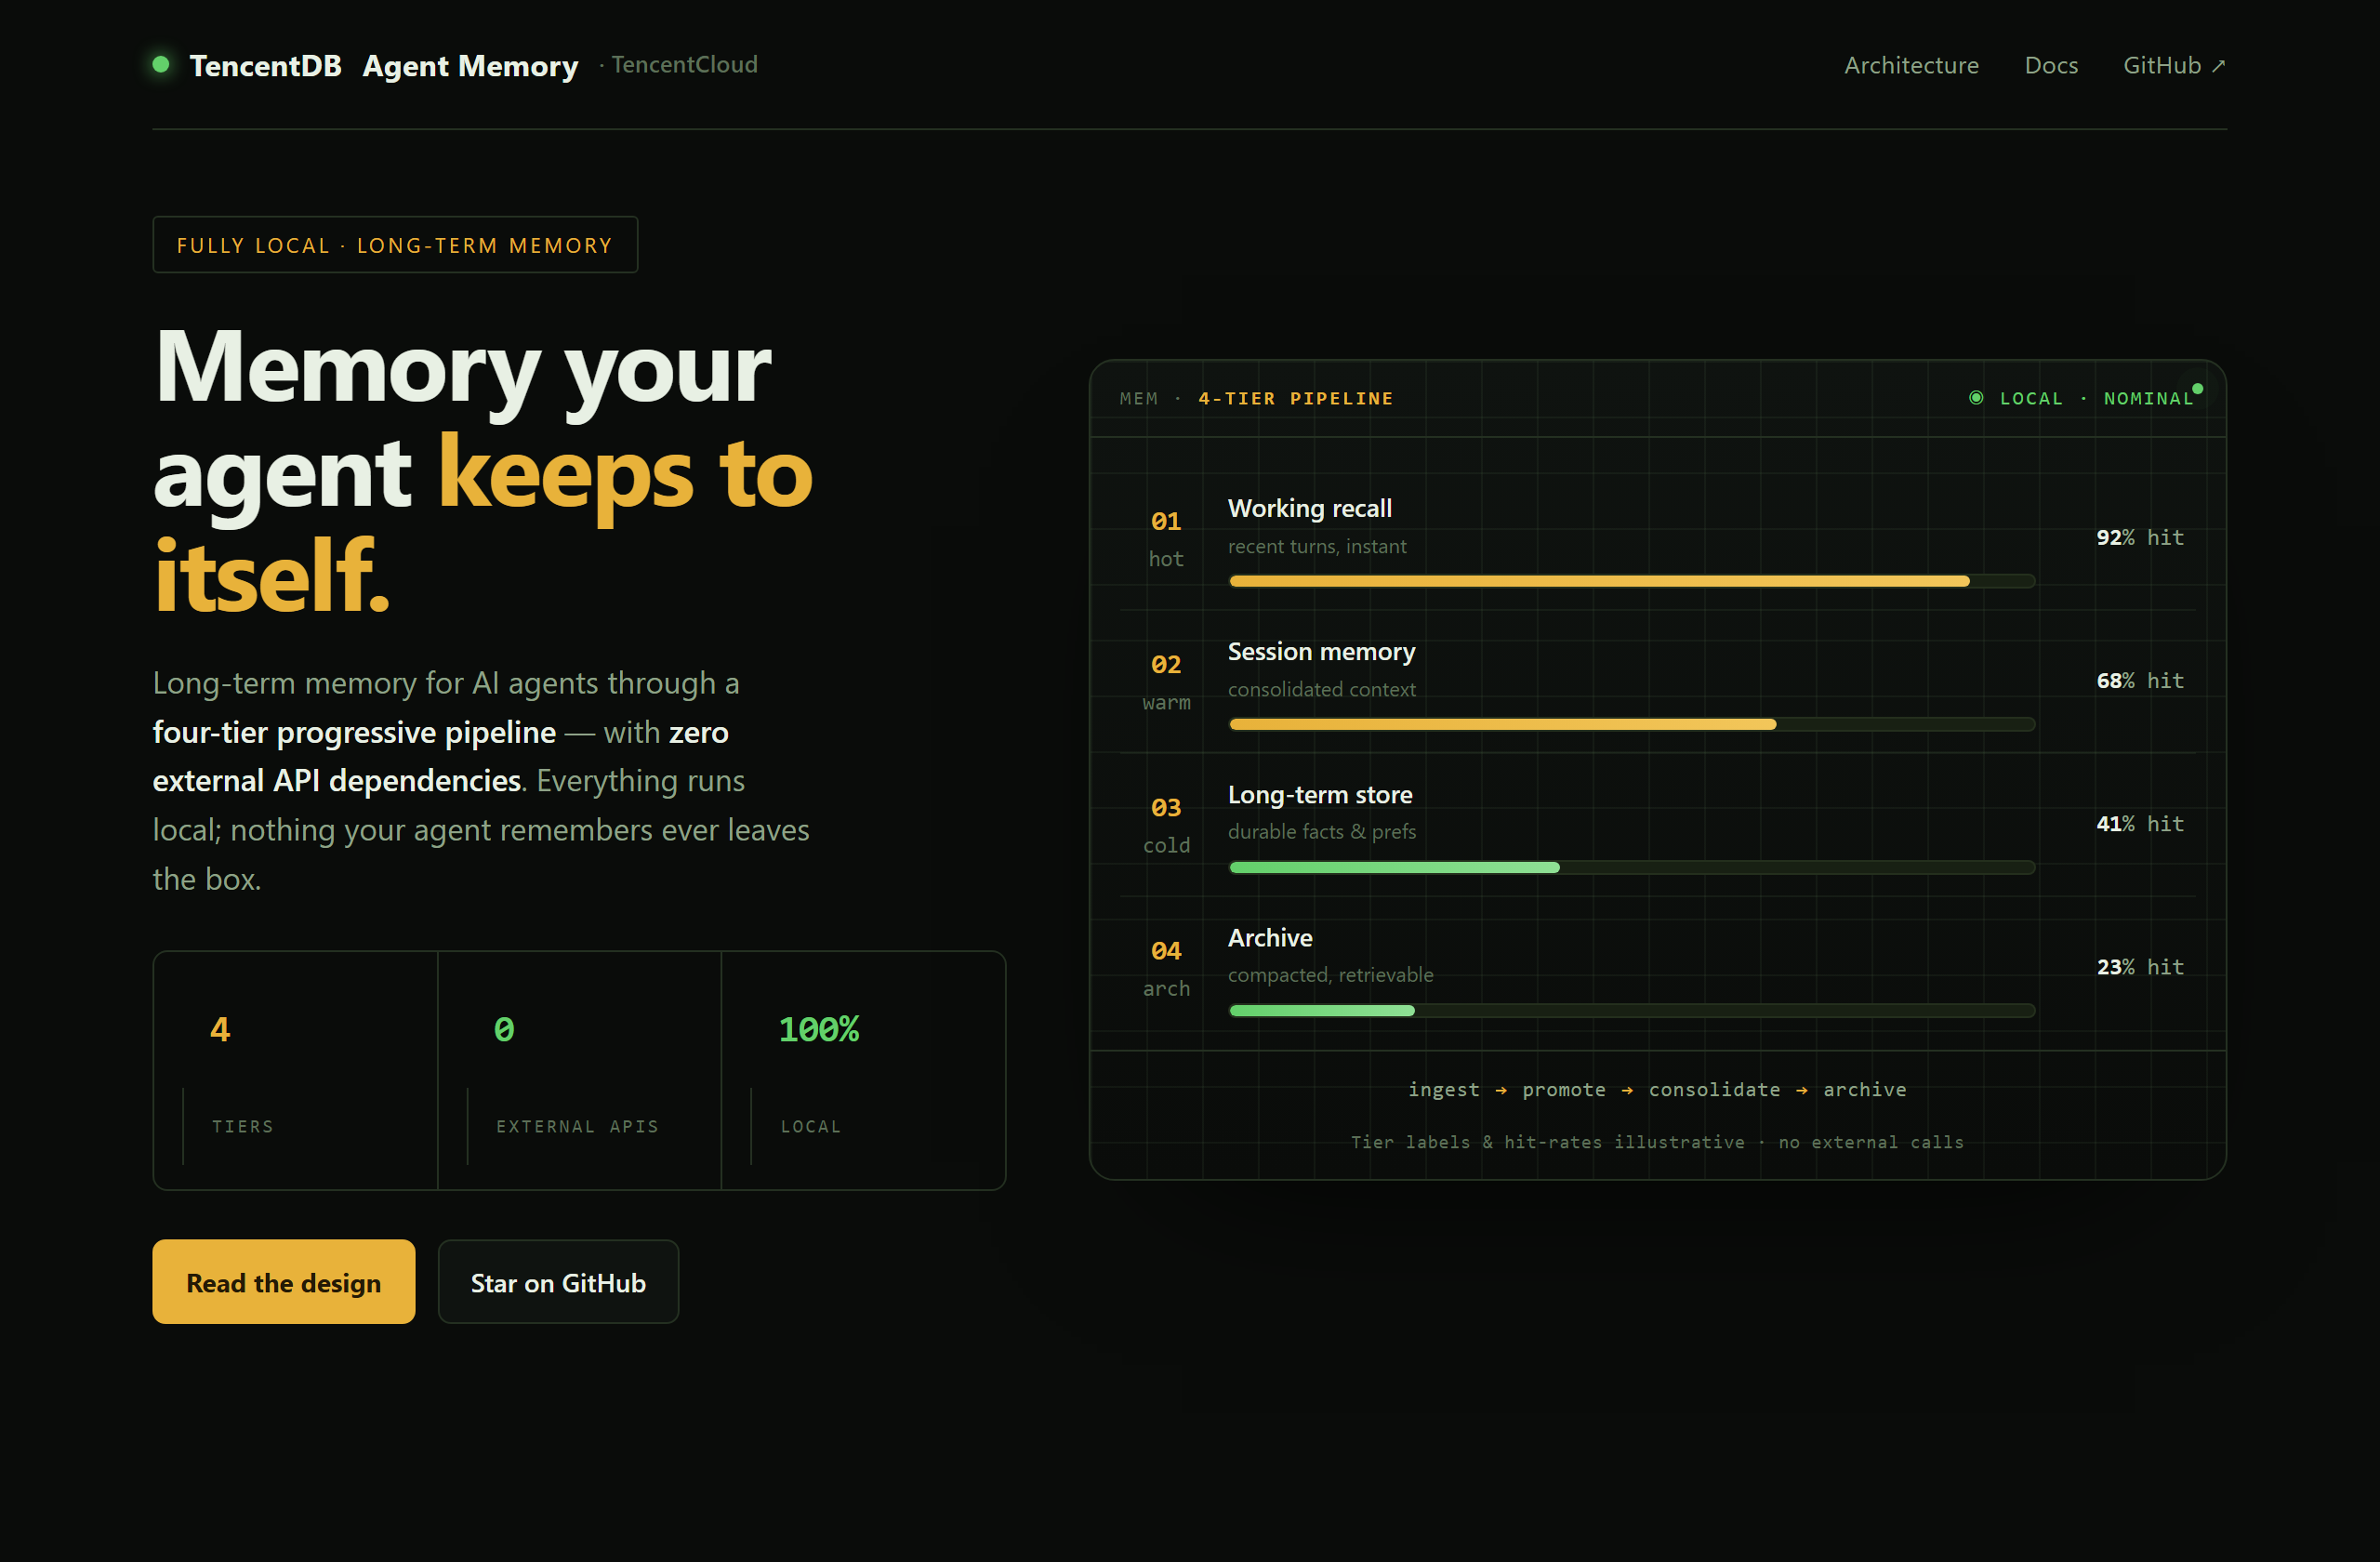Go to Docs in the navigation
The height and width of the screenshot is (1562, 2380).
tap(2051, 65)
